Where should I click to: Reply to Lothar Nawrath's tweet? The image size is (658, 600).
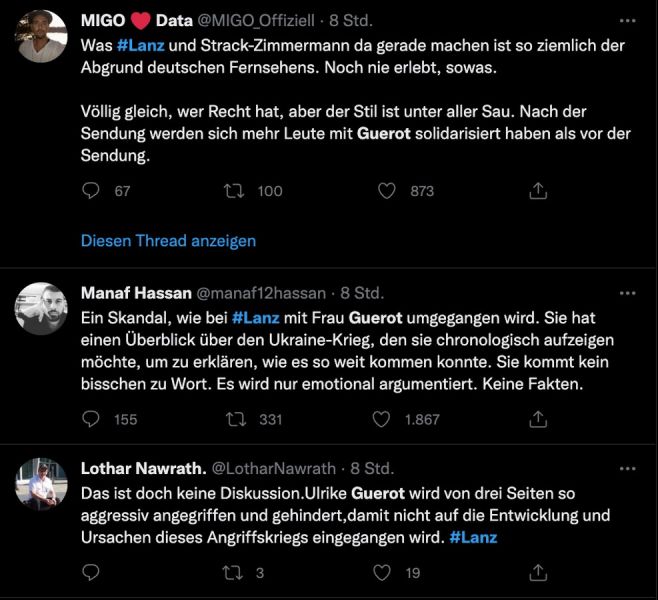coord(91,573)
